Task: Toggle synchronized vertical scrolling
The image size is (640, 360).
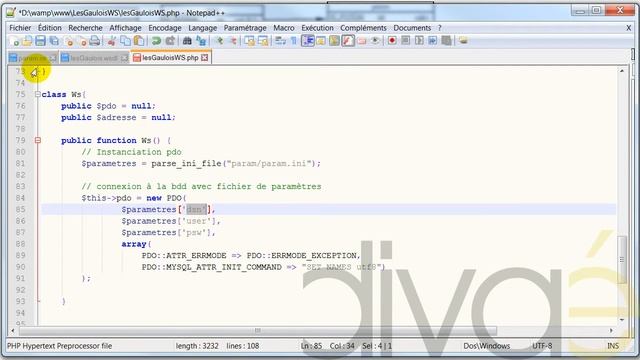Action: tap(249, 41)
